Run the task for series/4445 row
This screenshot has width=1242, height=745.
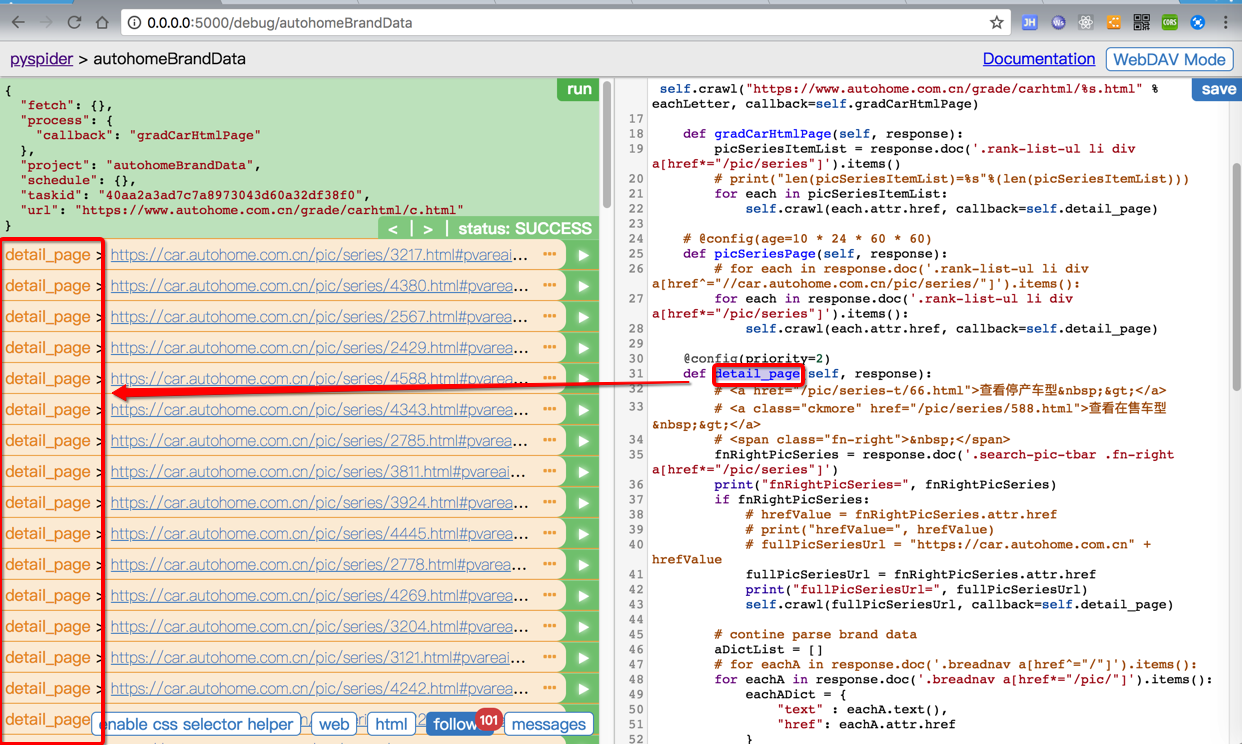[x=583, y=534]
